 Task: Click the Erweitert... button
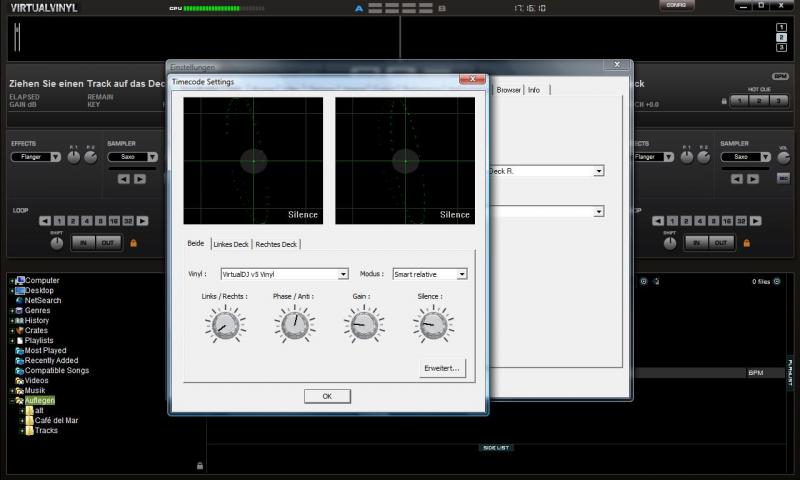pyautogui.click(x=442, y=368)
